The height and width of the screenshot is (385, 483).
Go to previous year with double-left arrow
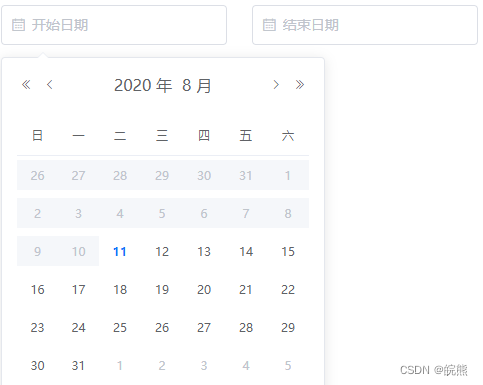point(26,85)
